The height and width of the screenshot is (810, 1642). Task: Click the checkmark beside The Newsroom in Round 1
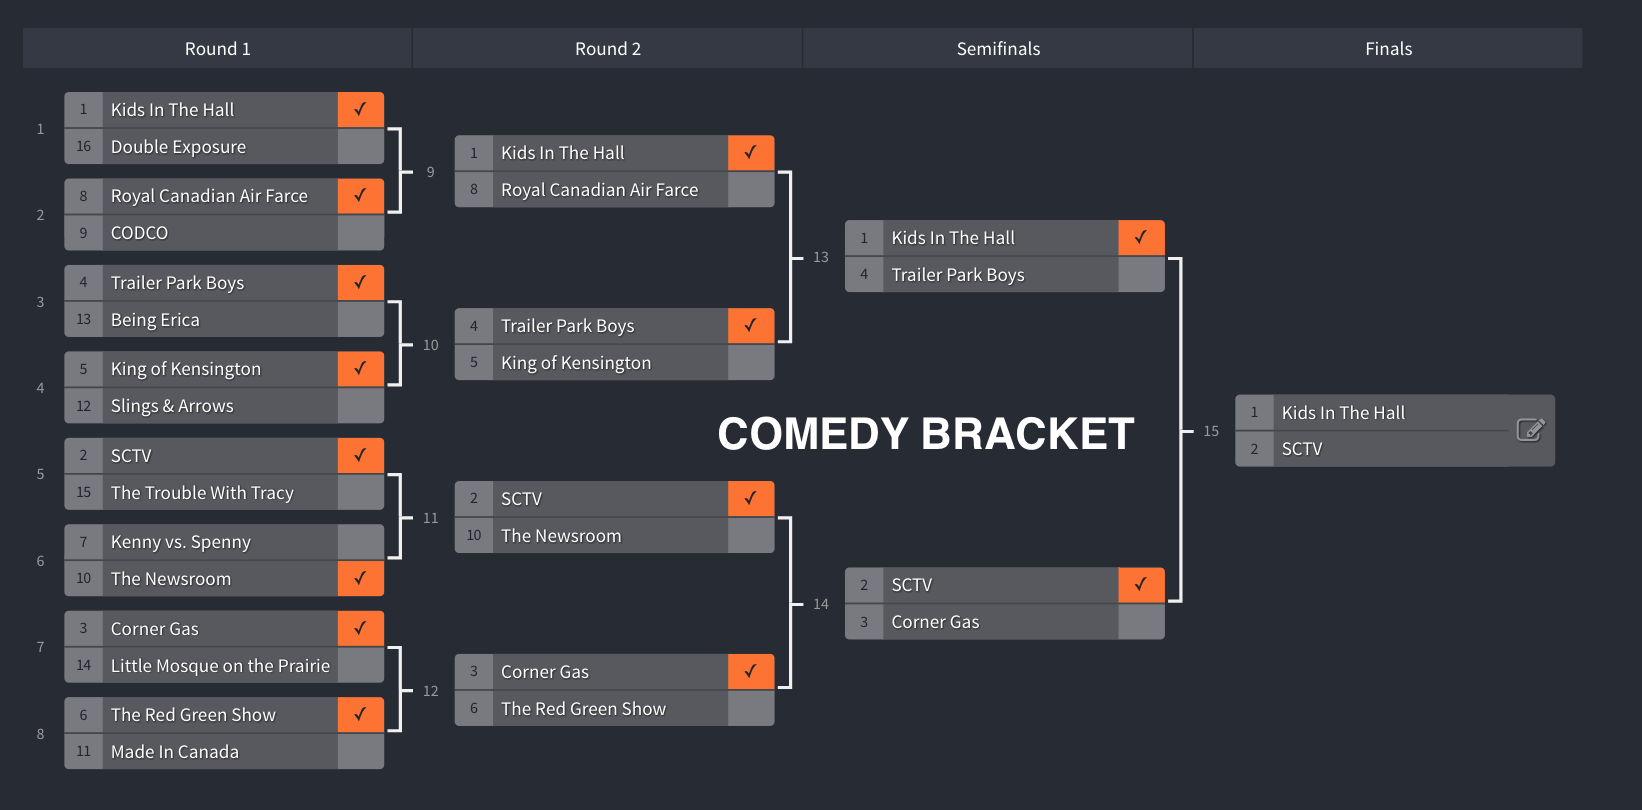tap(360, 579)
